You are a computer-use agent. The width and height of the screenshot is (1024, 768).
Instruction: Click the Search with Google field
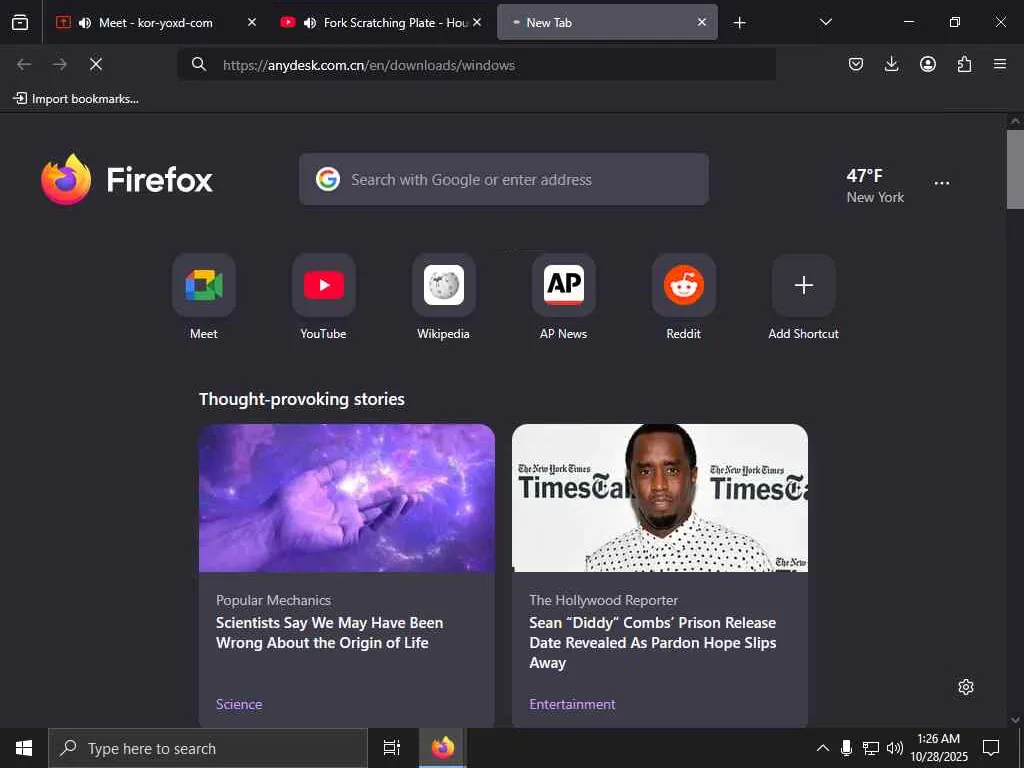(504, 180)
